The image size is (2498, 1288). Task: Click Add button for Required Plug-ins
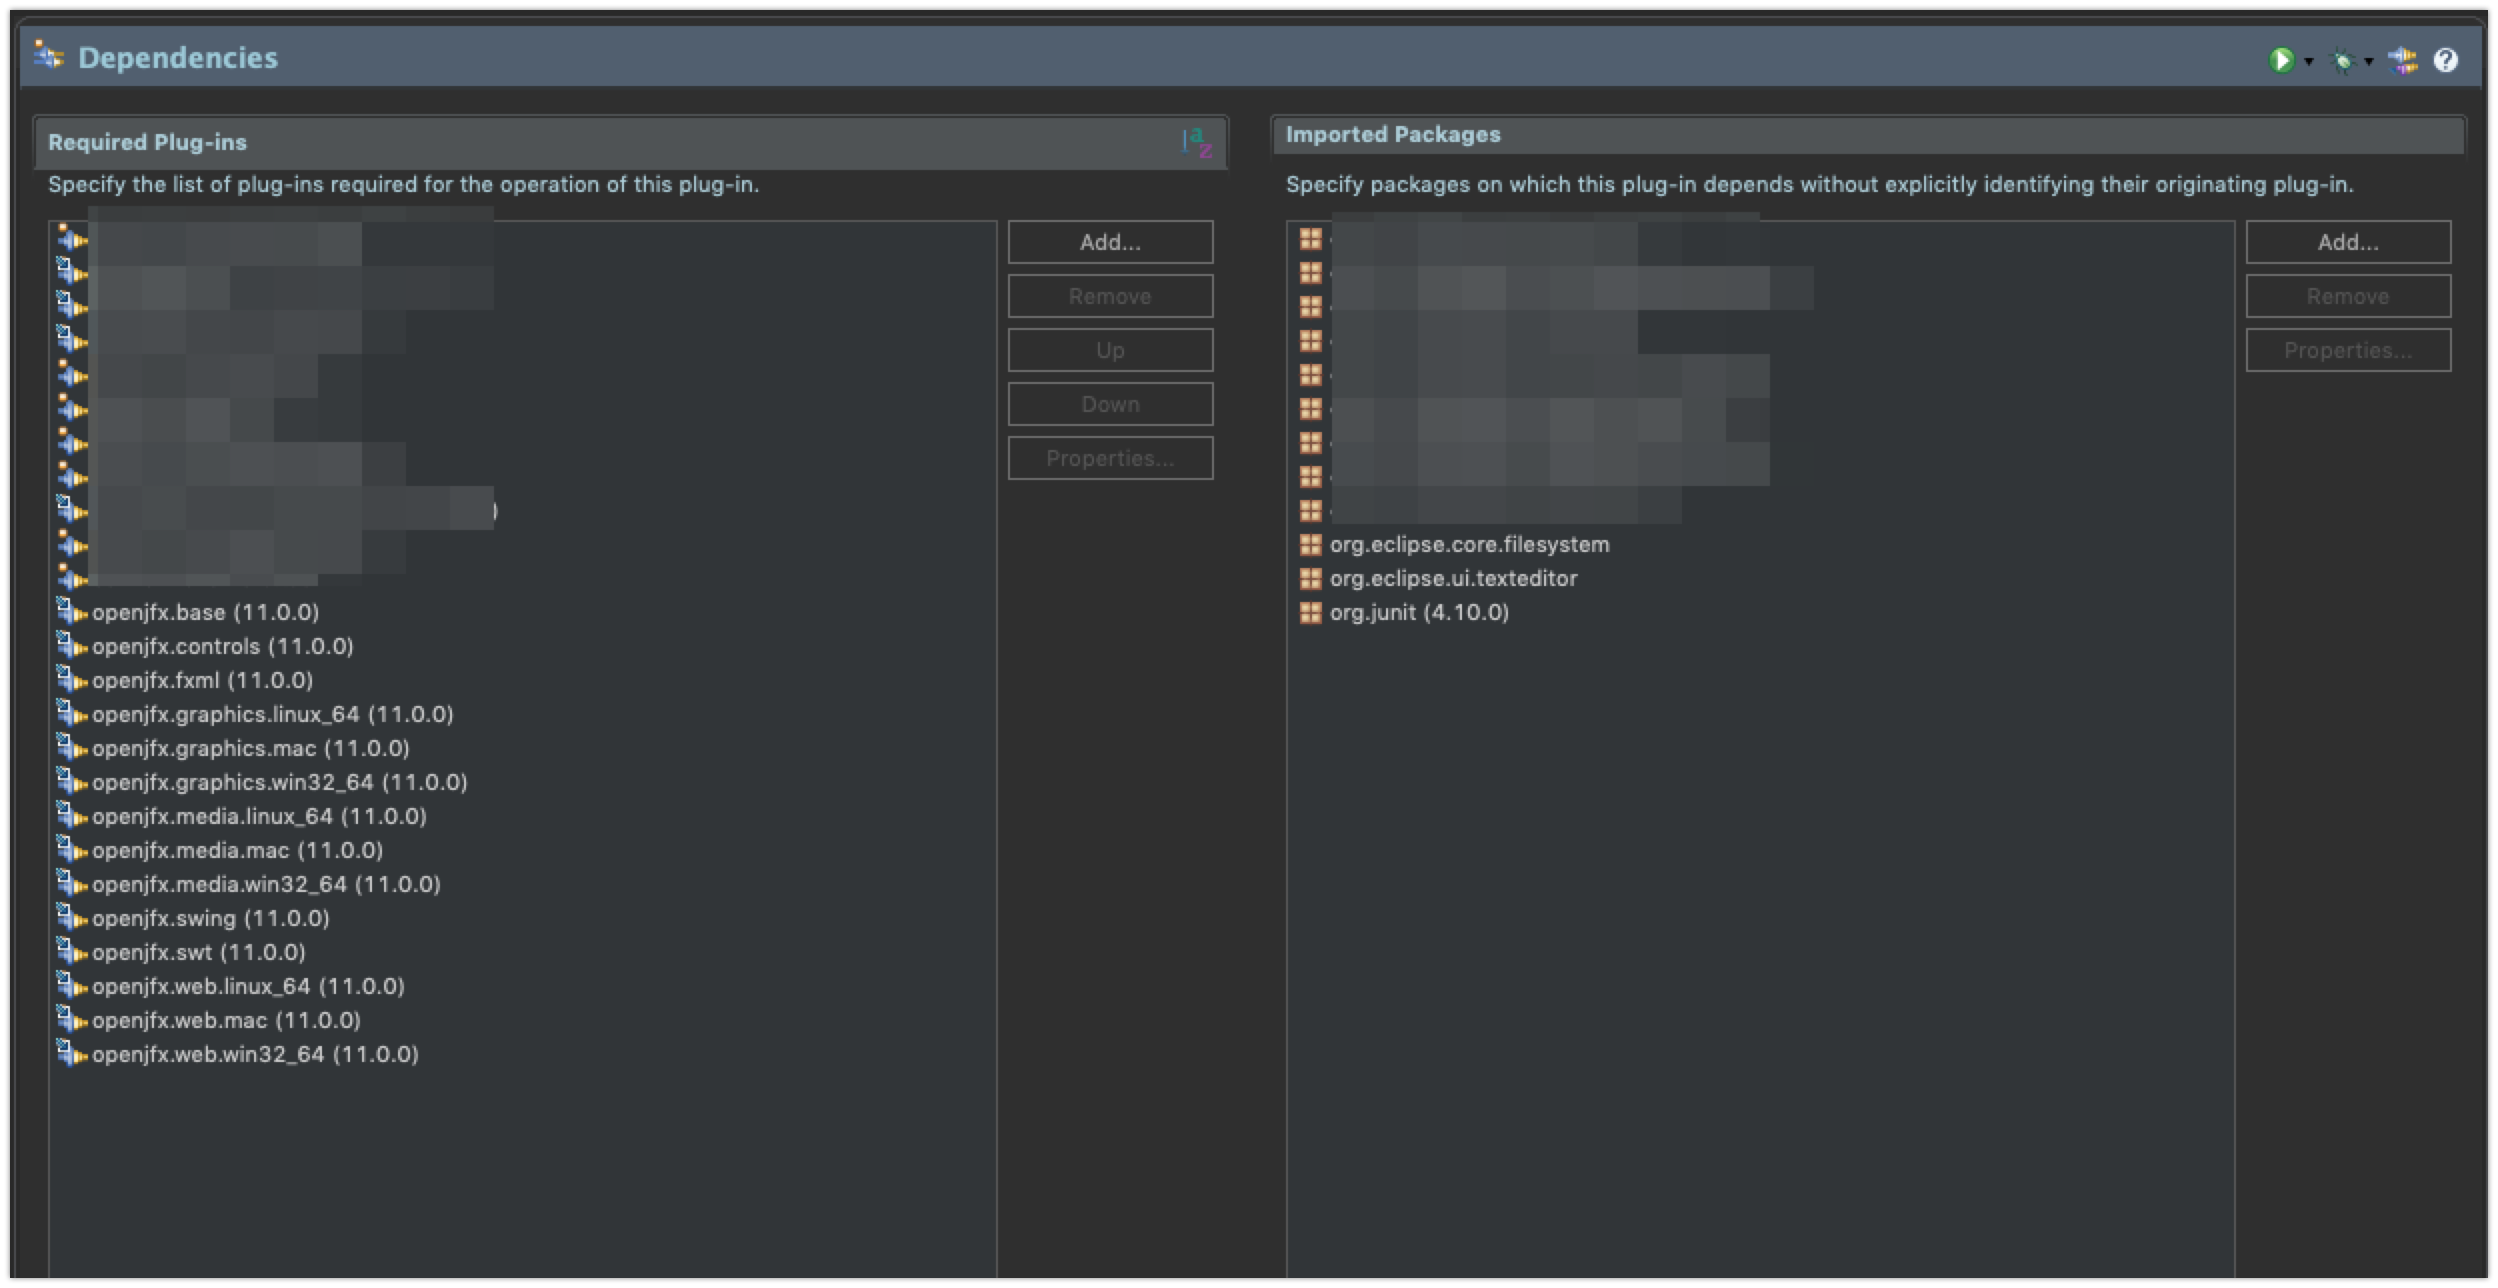[x=1110, y=242]
